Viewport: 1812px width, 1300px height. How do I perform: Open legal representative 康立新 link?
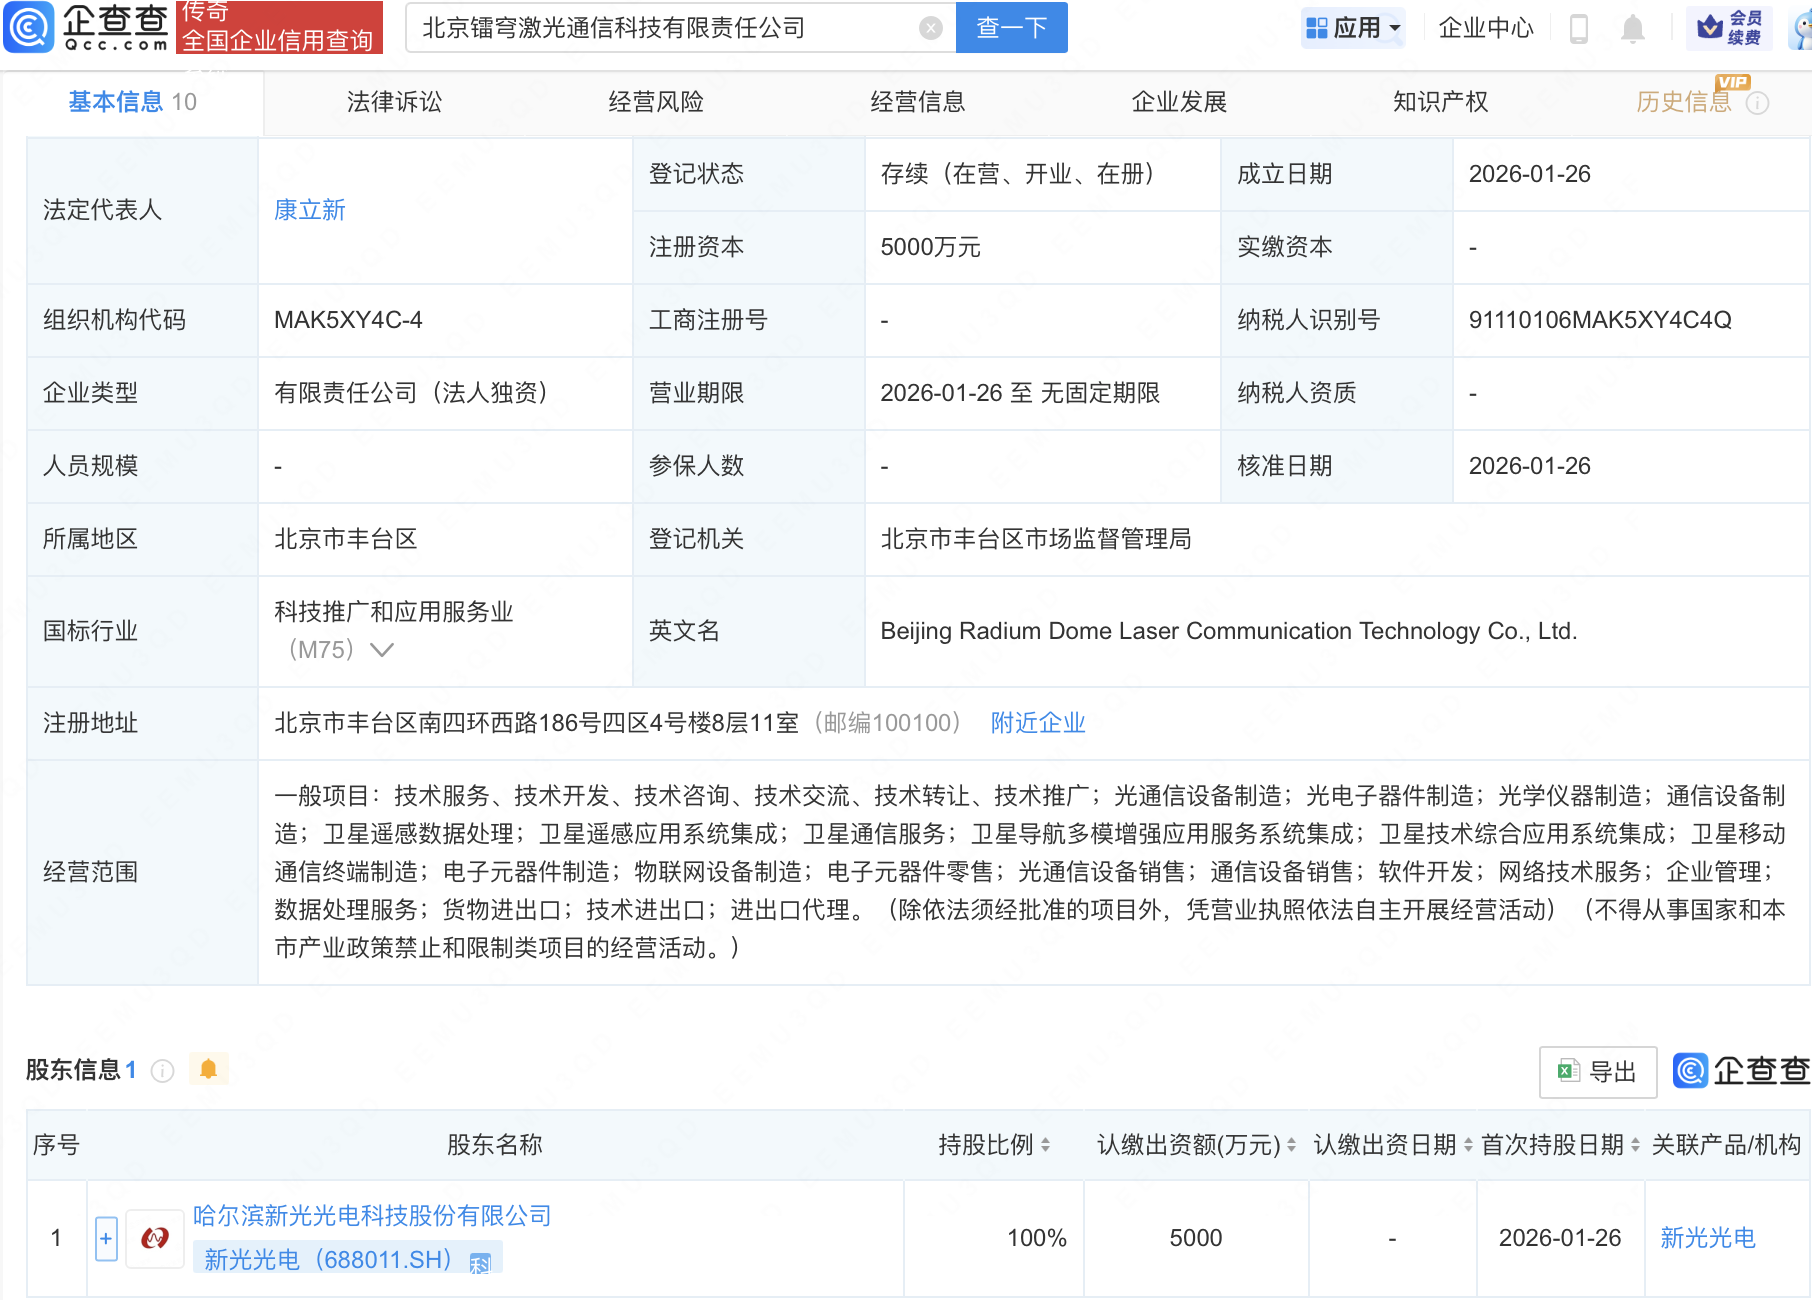coord(310,210)
